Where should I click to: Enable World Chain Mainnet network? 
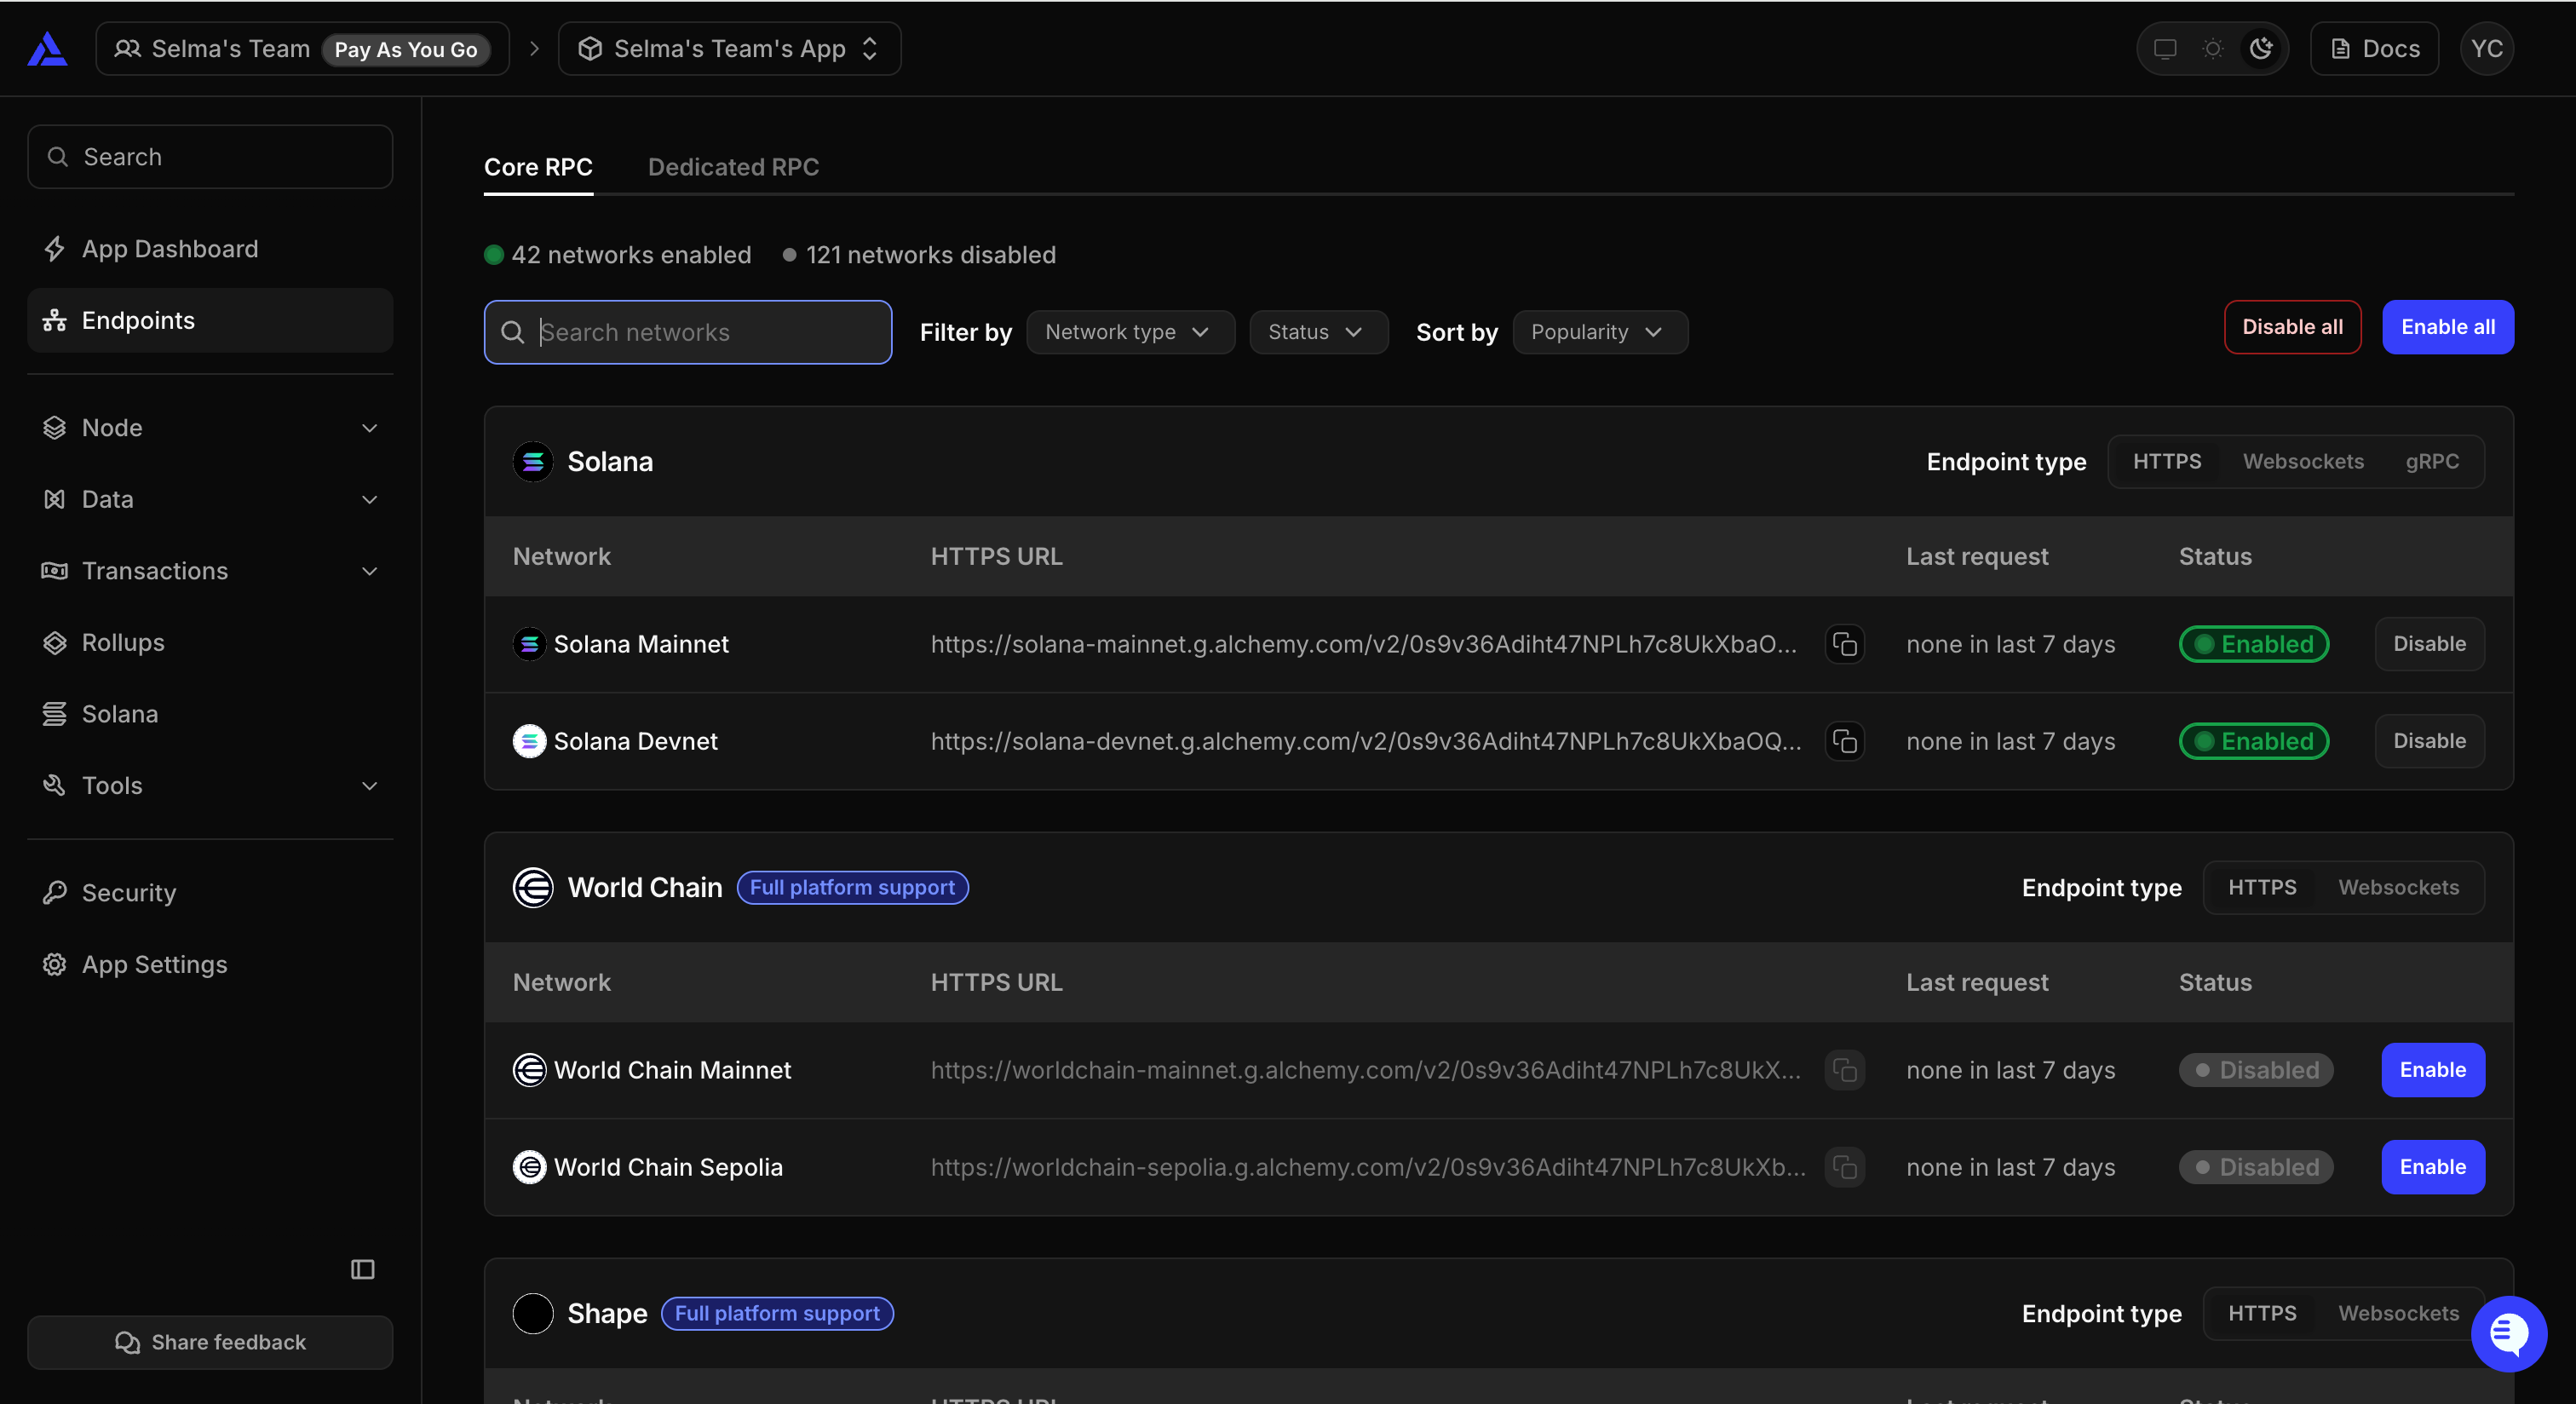pos(2431,1069)
